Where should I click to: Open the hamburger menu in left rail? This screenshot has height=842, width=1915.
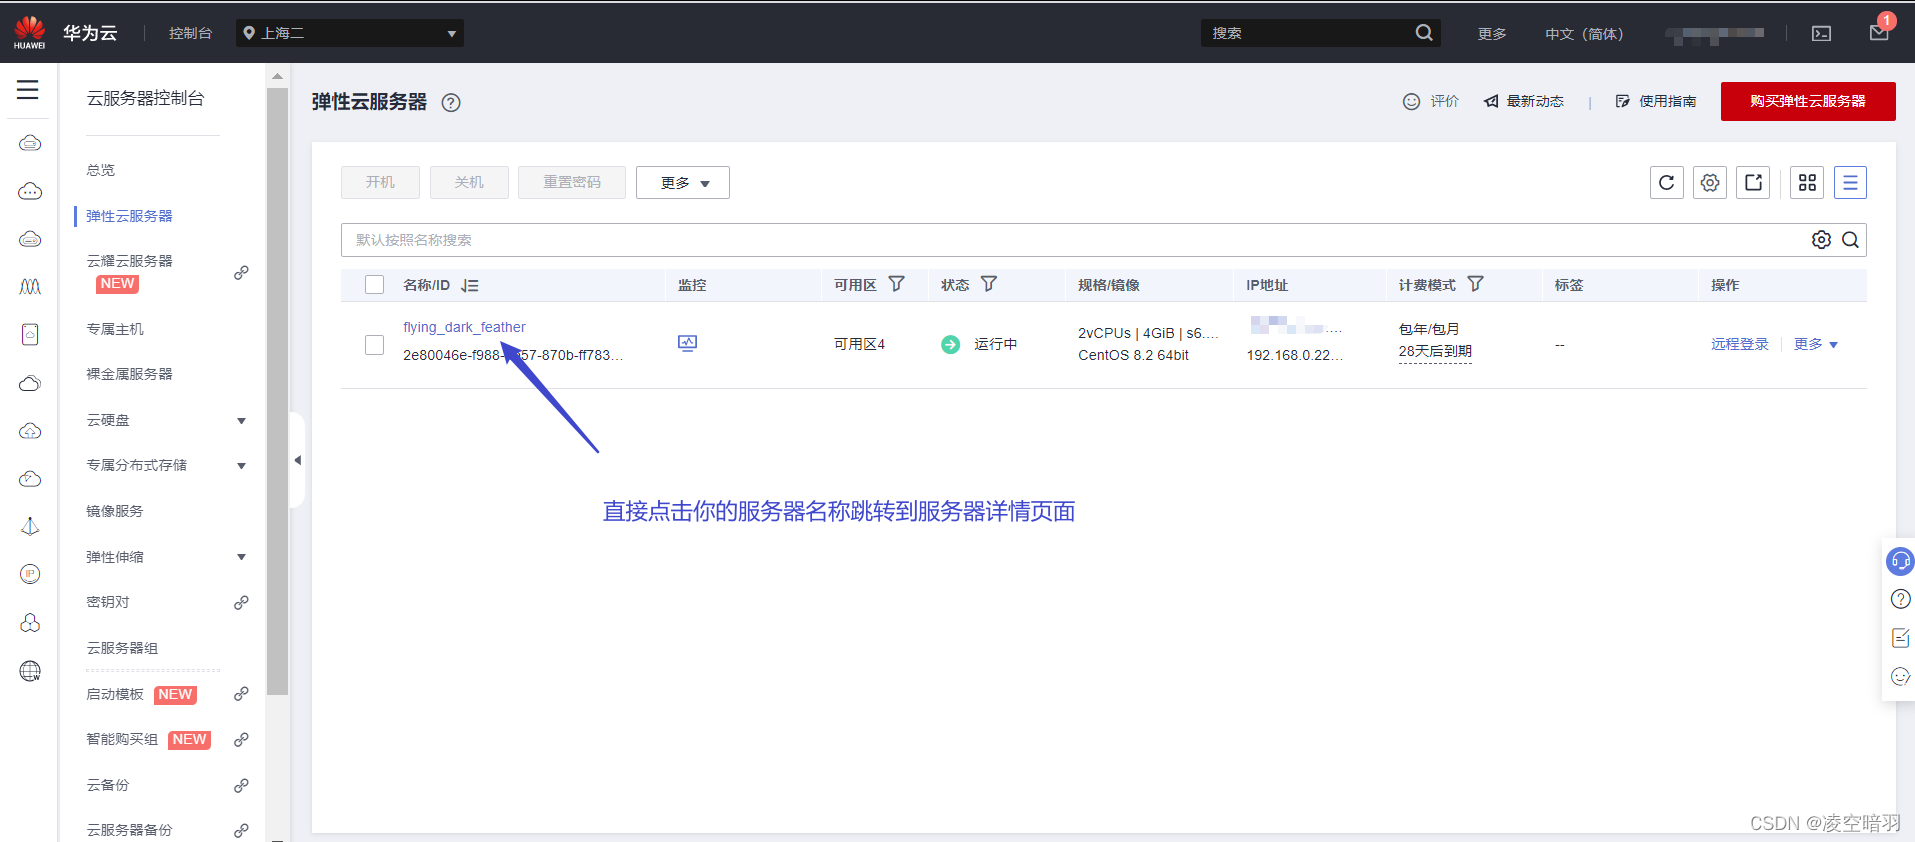pos(28,90)
